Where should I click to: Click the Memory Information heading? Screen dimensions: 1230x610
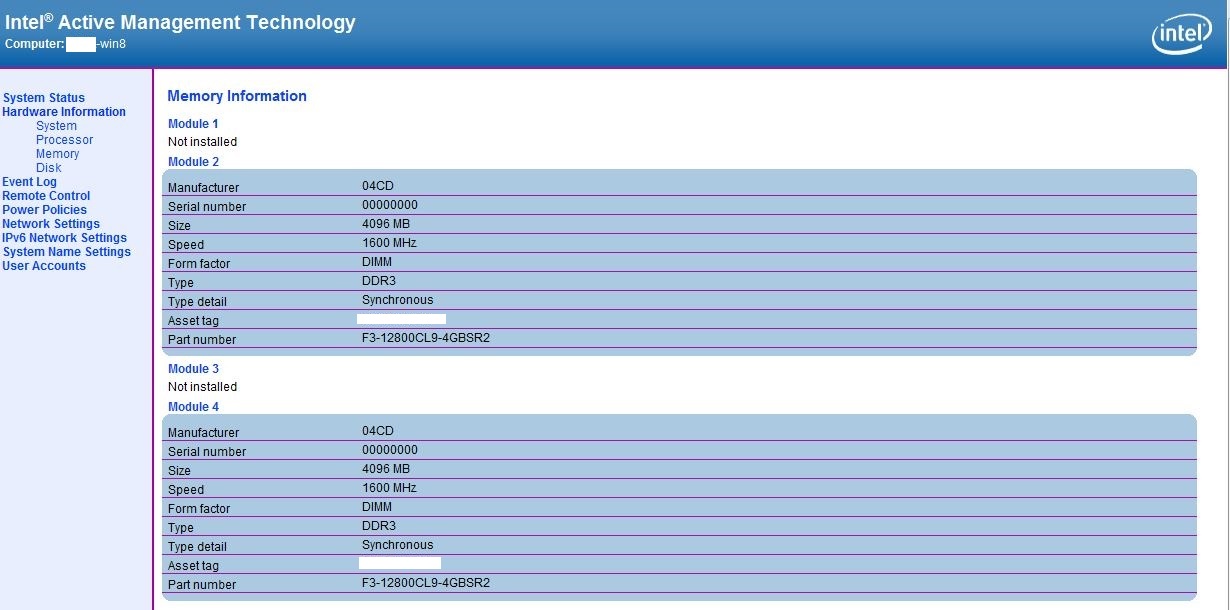(x=237, y=96)
